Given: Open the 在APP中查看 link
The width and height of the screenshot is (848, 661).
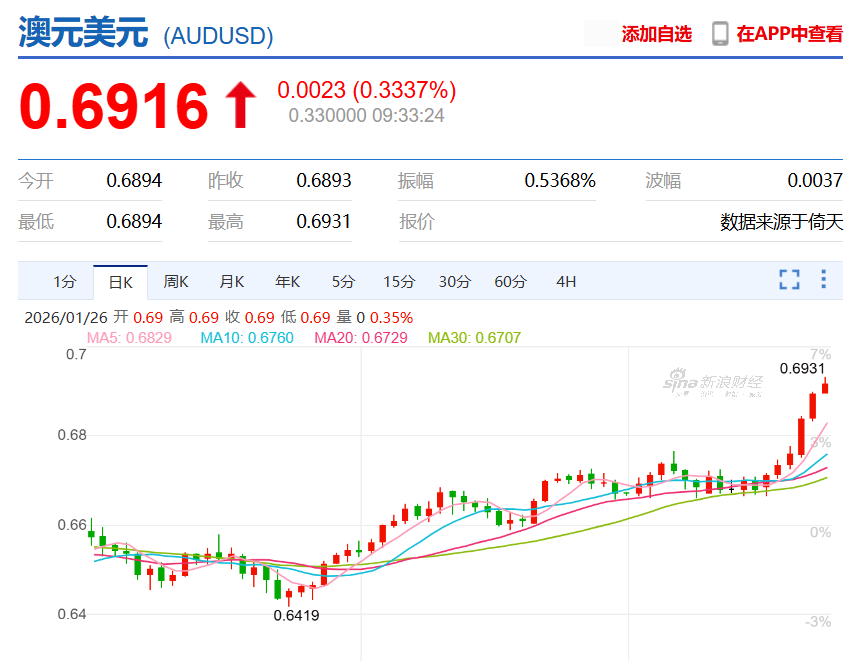Looking at the screenshot, I should [x=789, y=34].
